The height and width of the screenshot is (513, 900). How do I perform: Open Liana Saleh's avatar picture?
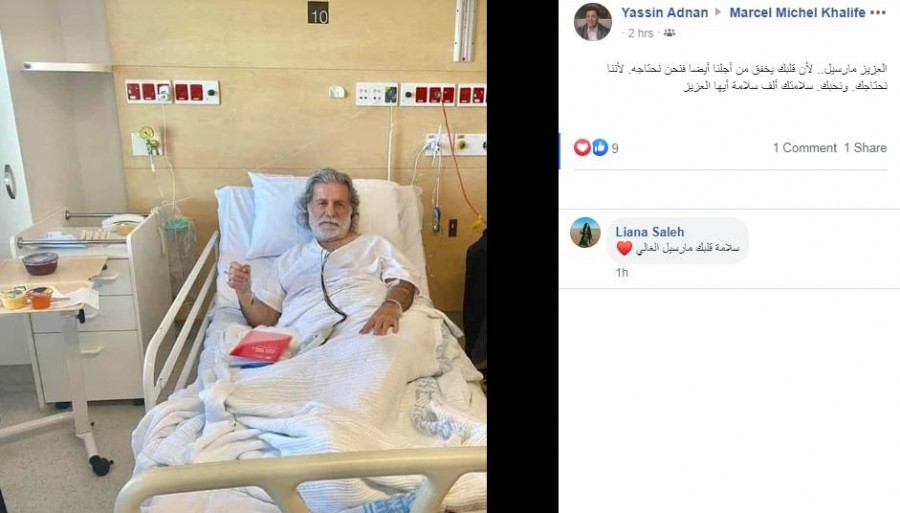[585, 232]
